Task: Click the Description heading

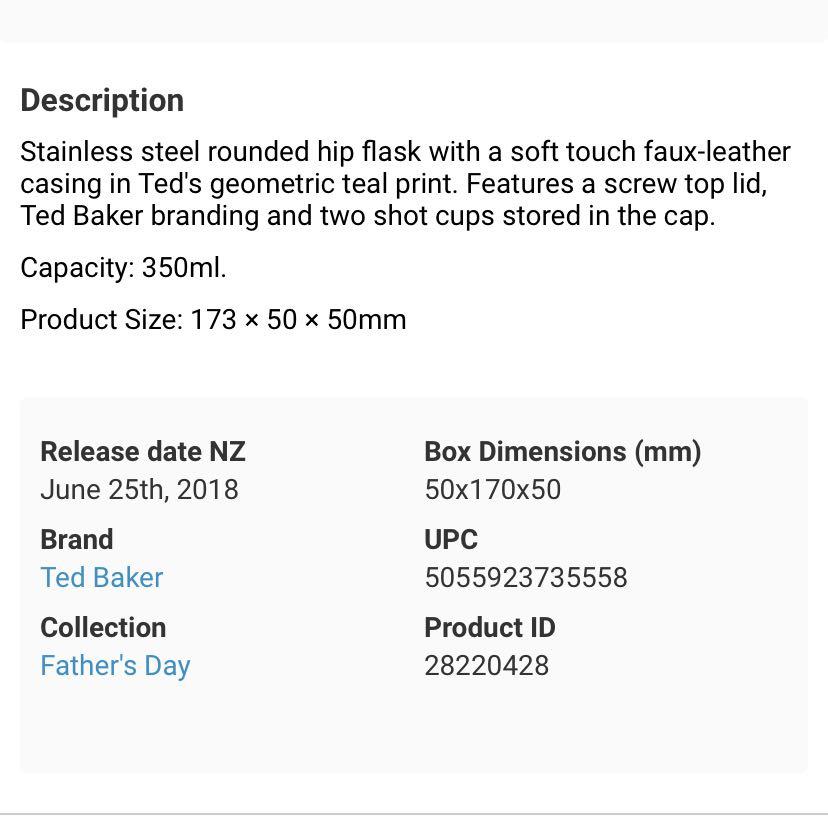Action: [x=102, y=100]
